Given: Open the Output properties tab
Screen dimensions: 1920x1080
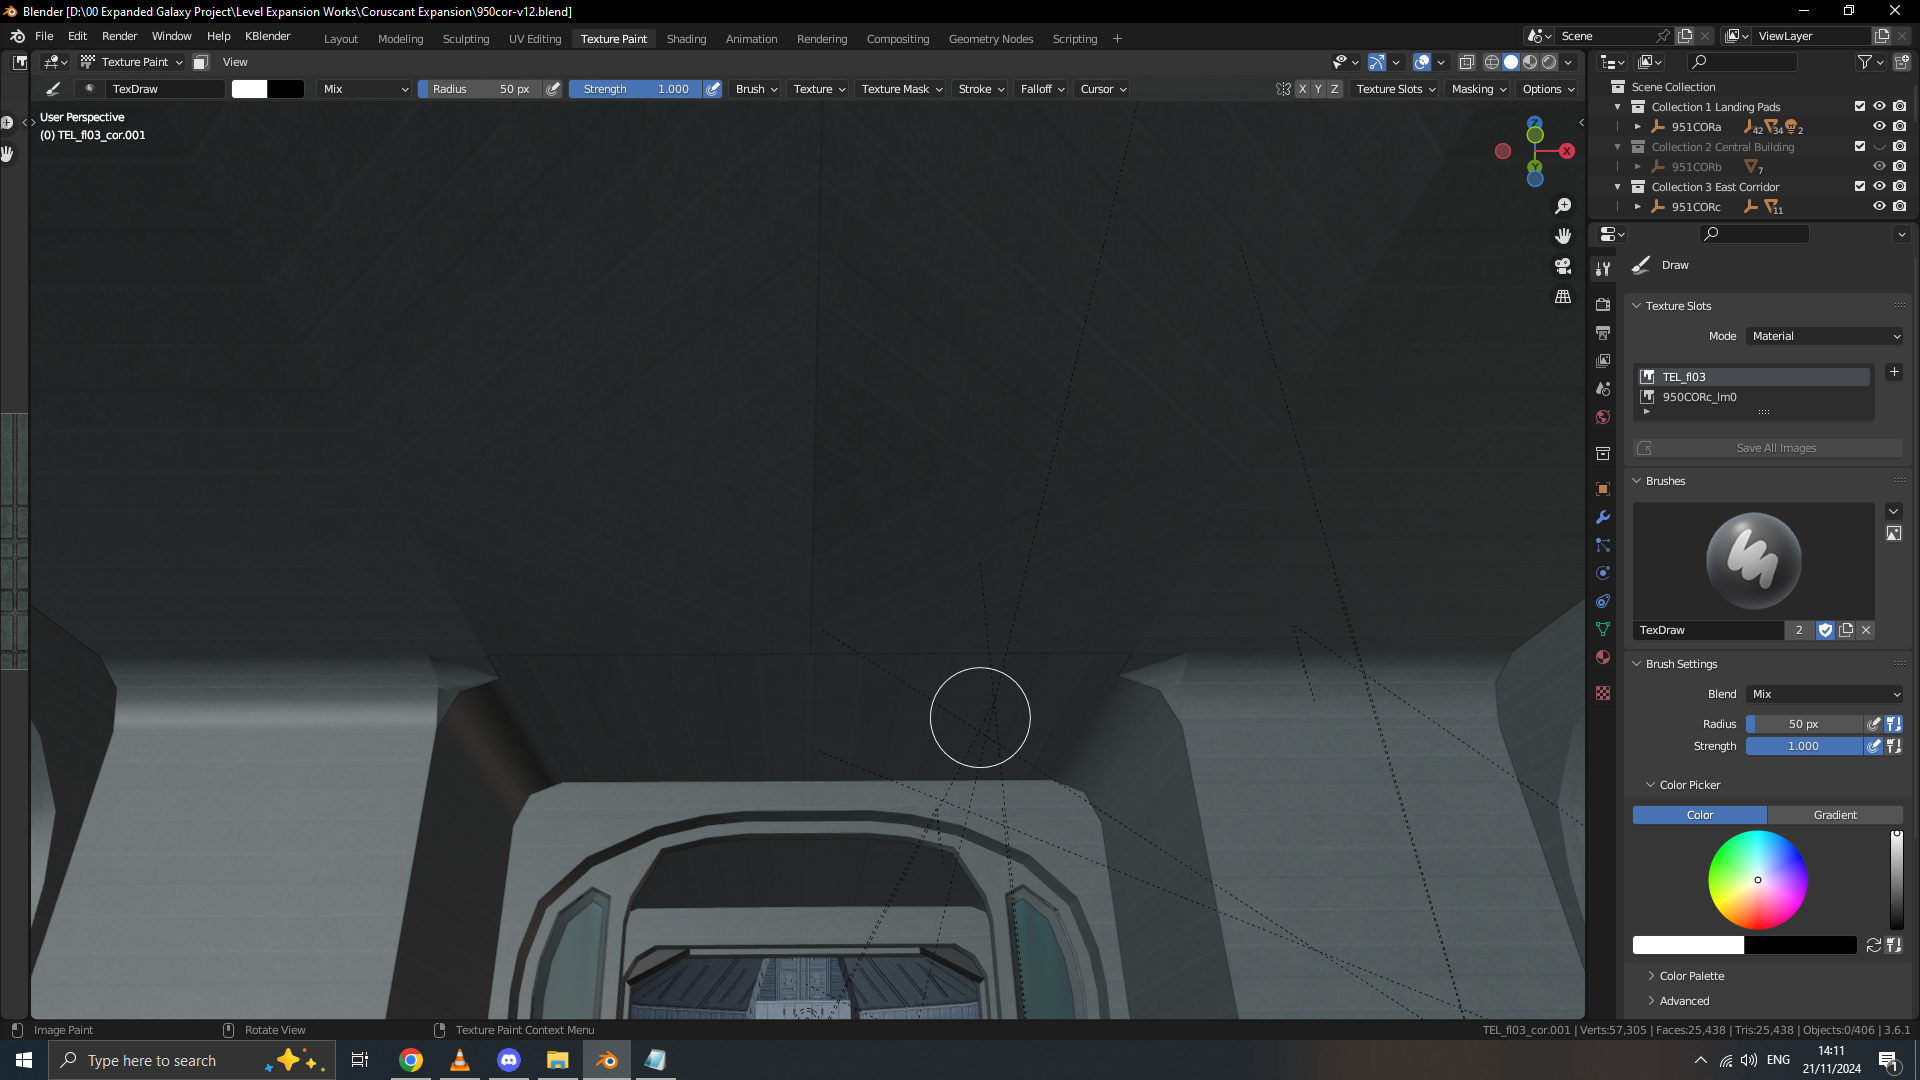Looking at the screenshot, I should (x=1603, y=332).
